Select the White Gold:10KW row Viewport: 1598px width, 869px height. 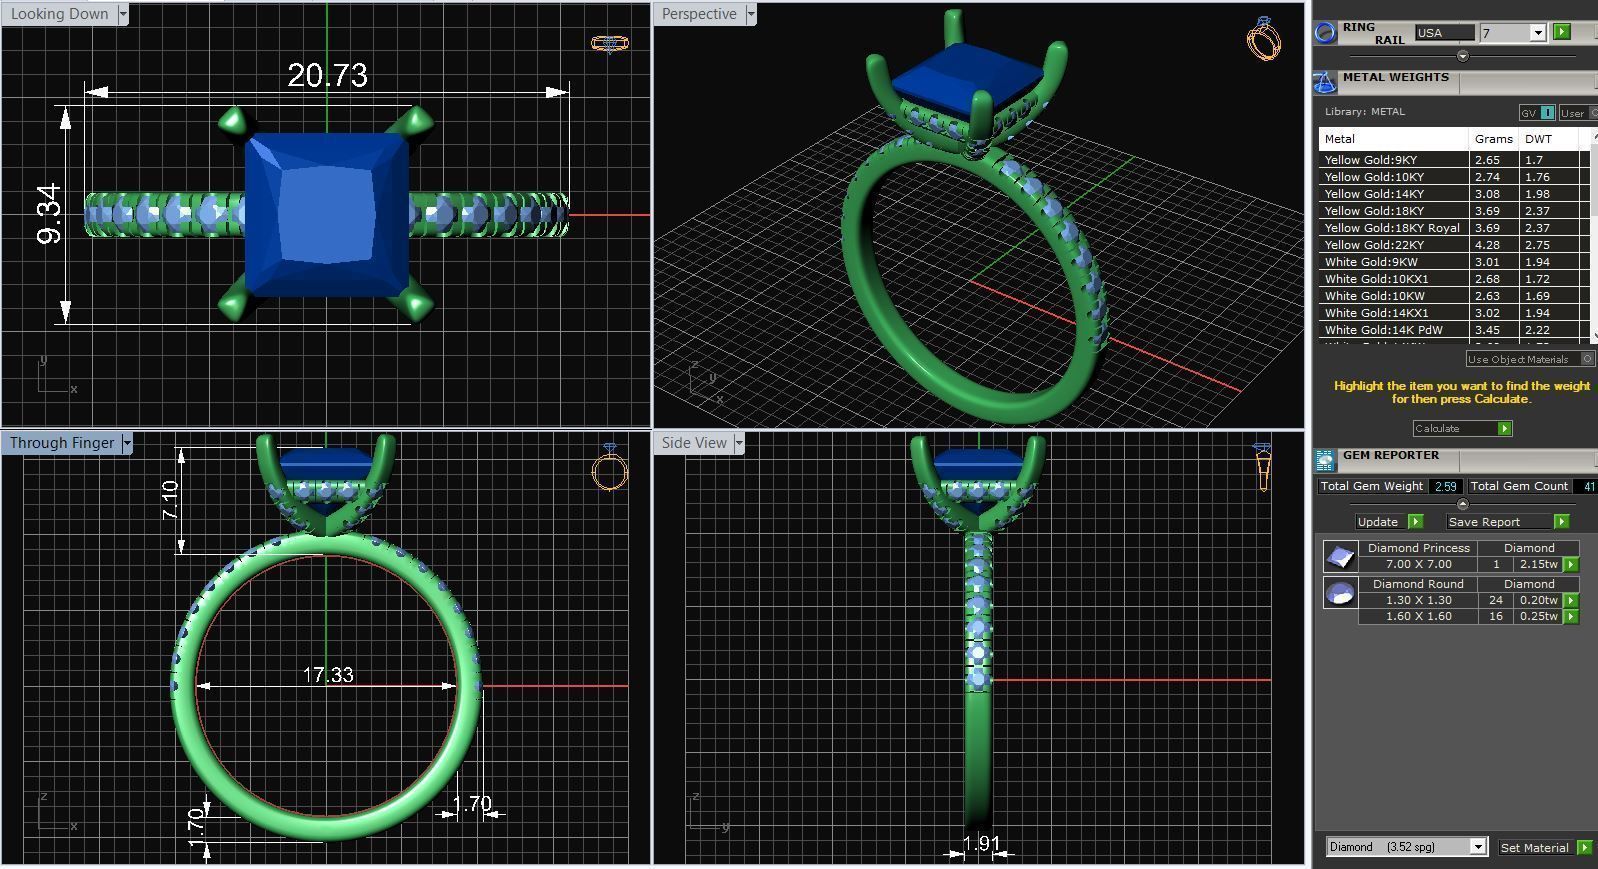pos(1454,296)
